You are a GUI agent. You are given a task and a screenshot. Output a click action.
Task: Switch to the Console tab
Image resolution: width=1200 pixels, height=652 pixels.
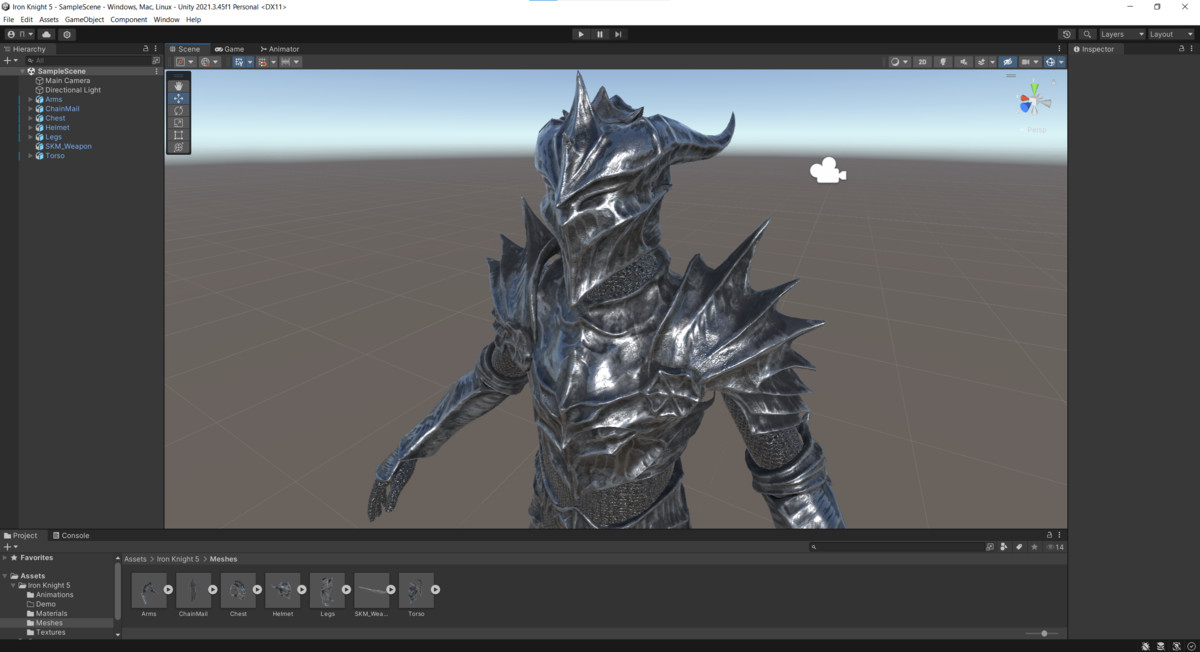[71, 535]
